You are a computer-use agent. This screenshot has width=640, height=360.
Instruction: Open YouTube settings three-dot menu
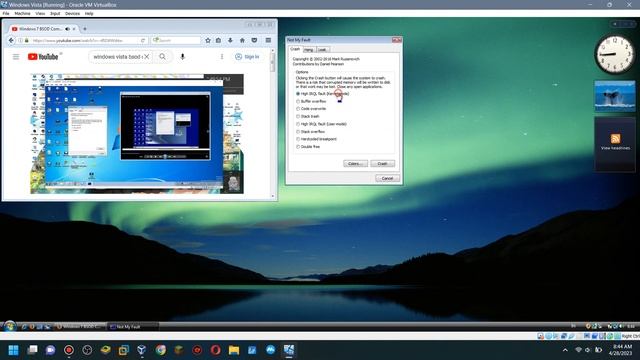222,57
